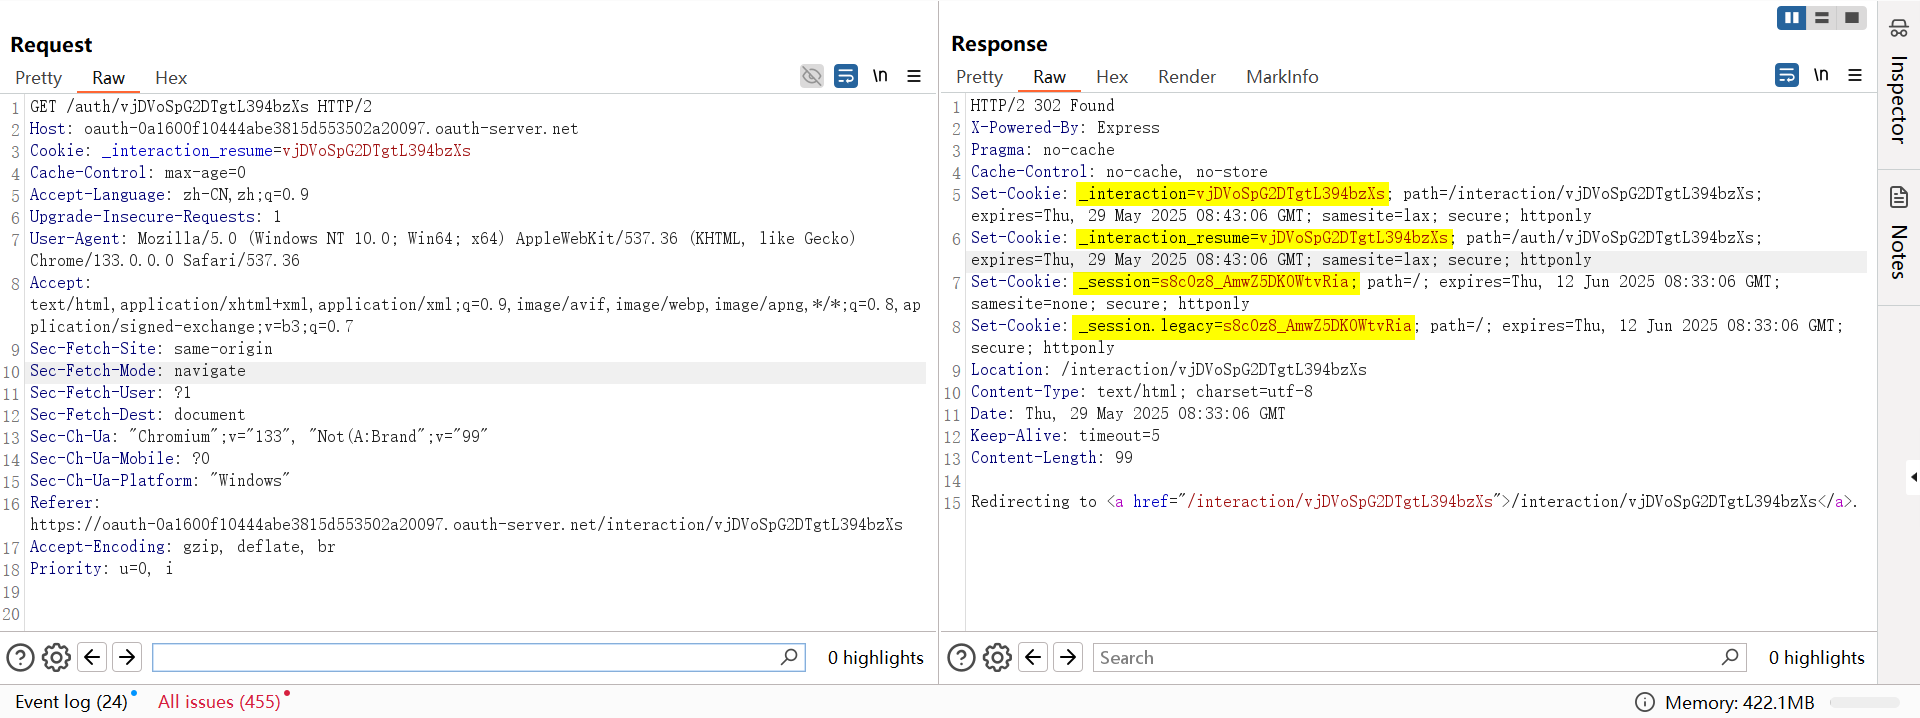Go to next match in Response search
The height and width of the screenshot is (718, 1920).
[1068, 657]
